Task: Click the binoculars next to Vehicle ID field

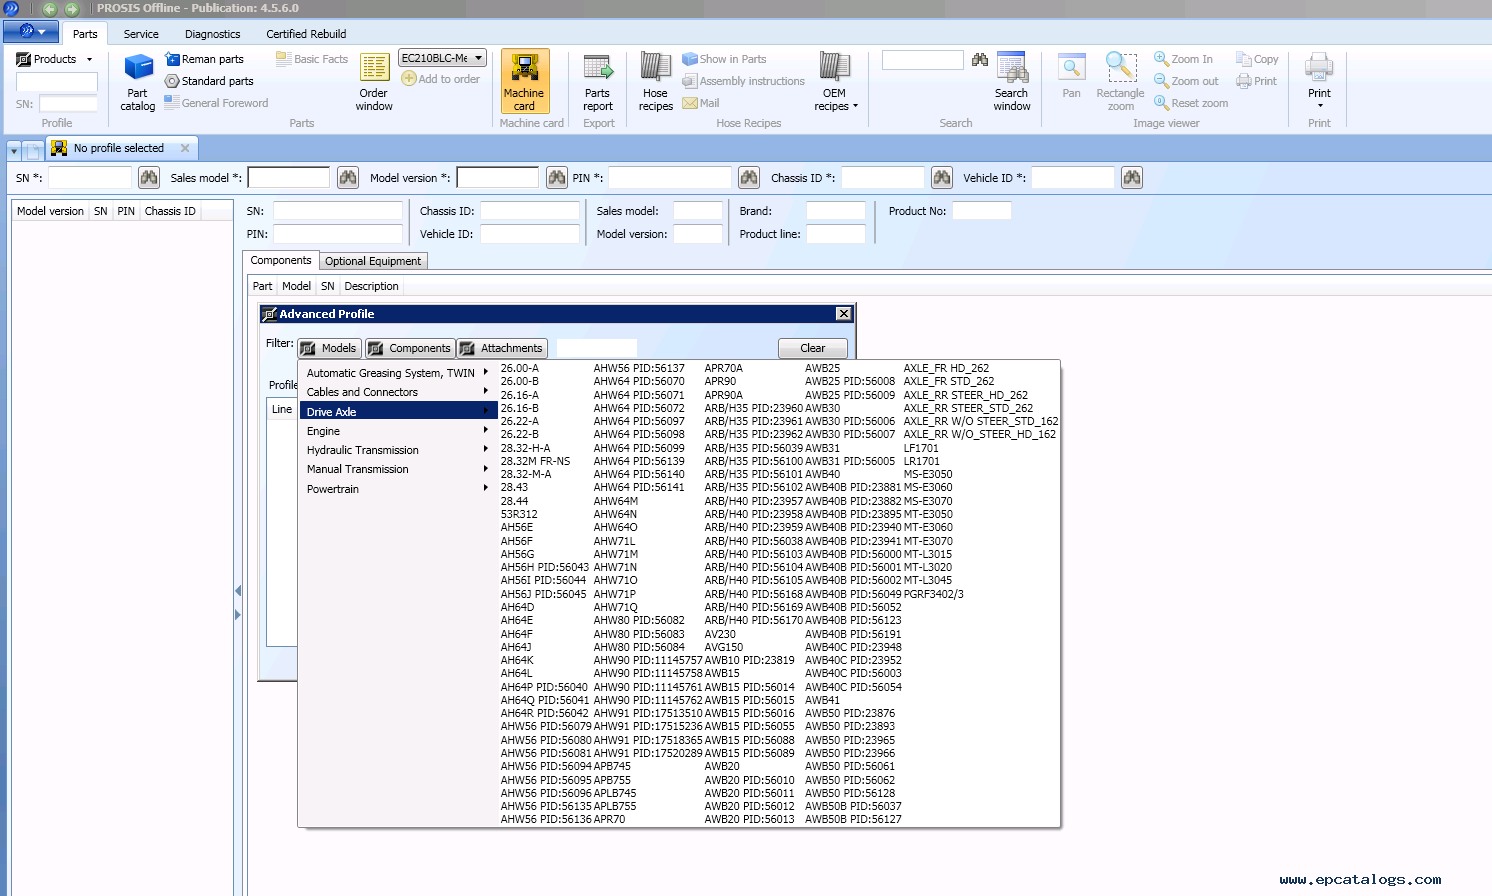Action: [x=1132, y=178]
